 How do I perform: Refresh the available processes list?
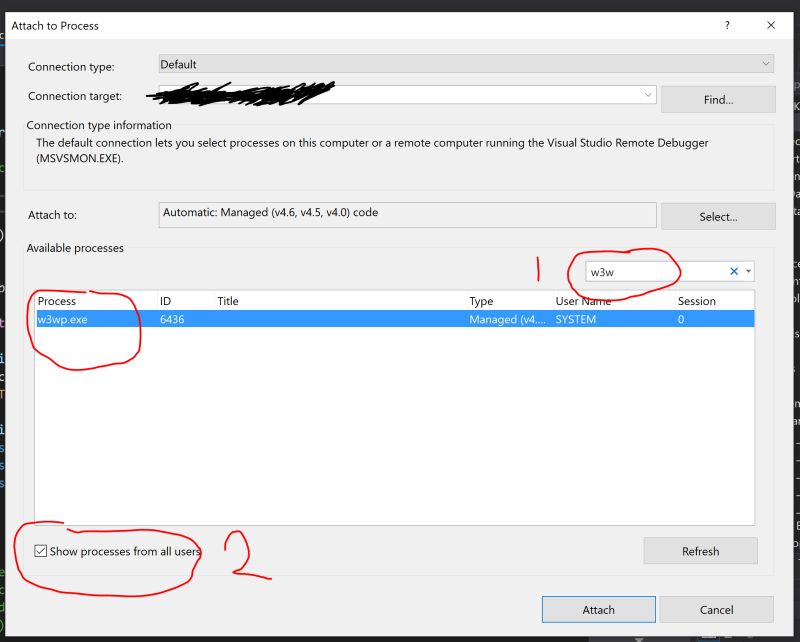point(700,550)
